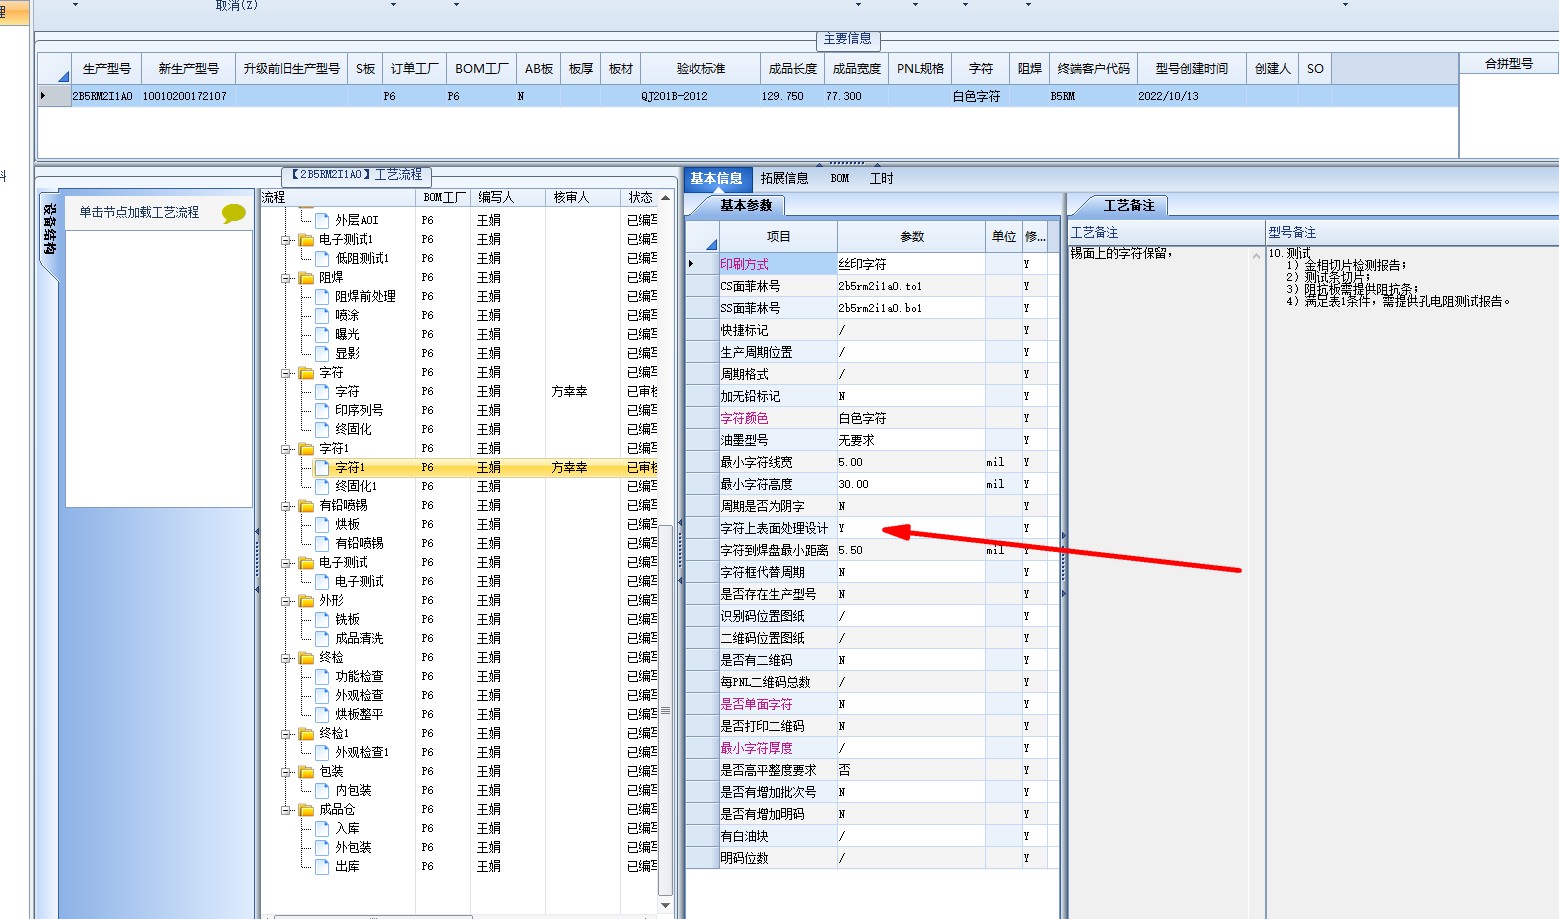Image resolution: width=1559 pixels, height=919 pixels.
Task: Click the 验收标准 column header
Action: (700, 68)
